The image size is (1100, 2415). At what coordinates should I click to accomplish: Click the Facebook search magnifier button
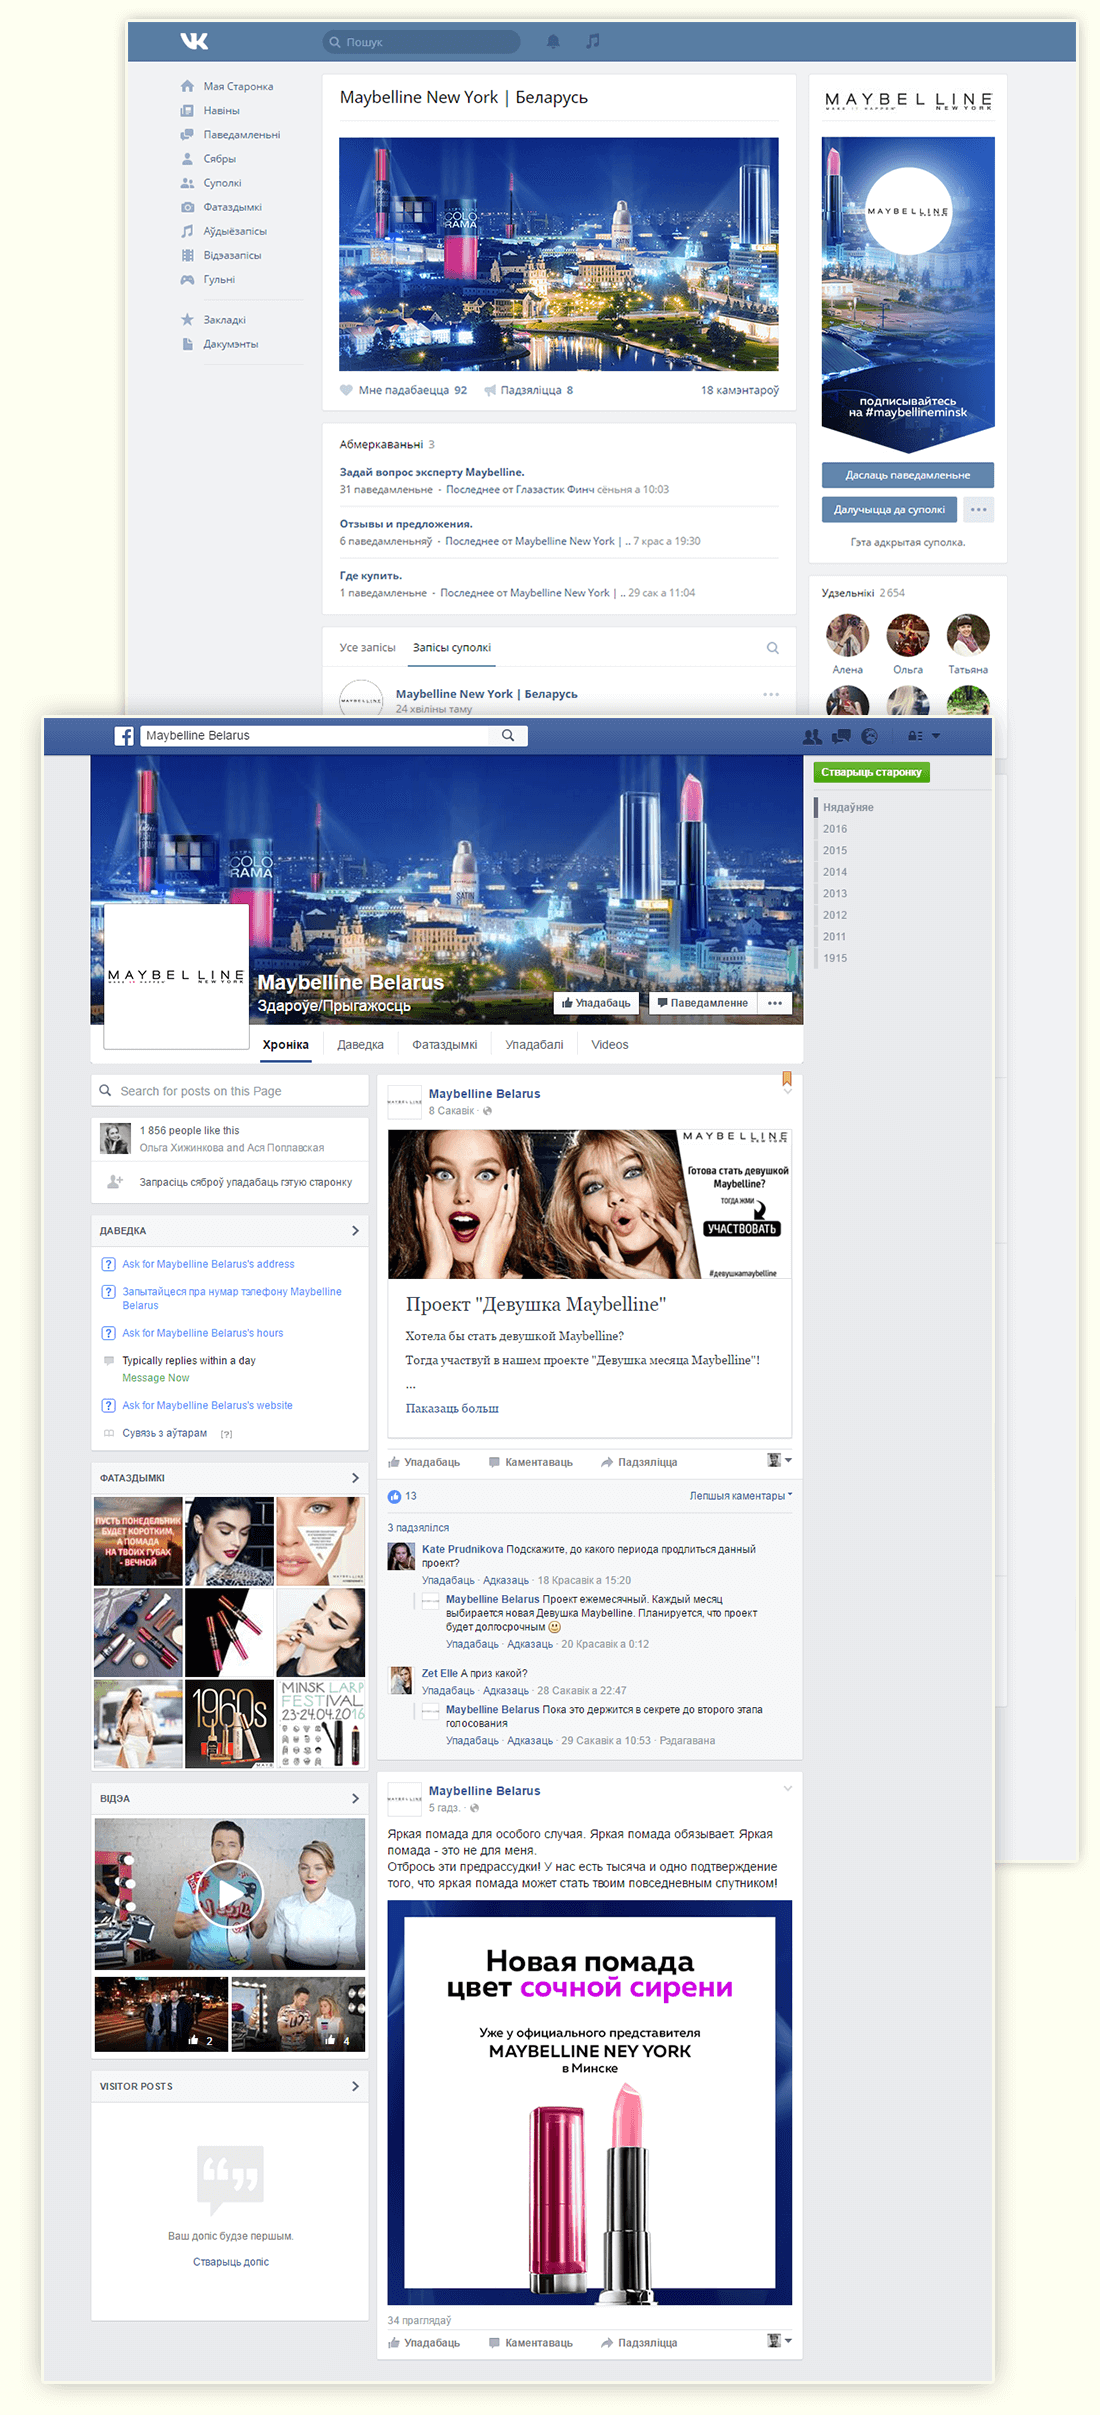(508, 736)
